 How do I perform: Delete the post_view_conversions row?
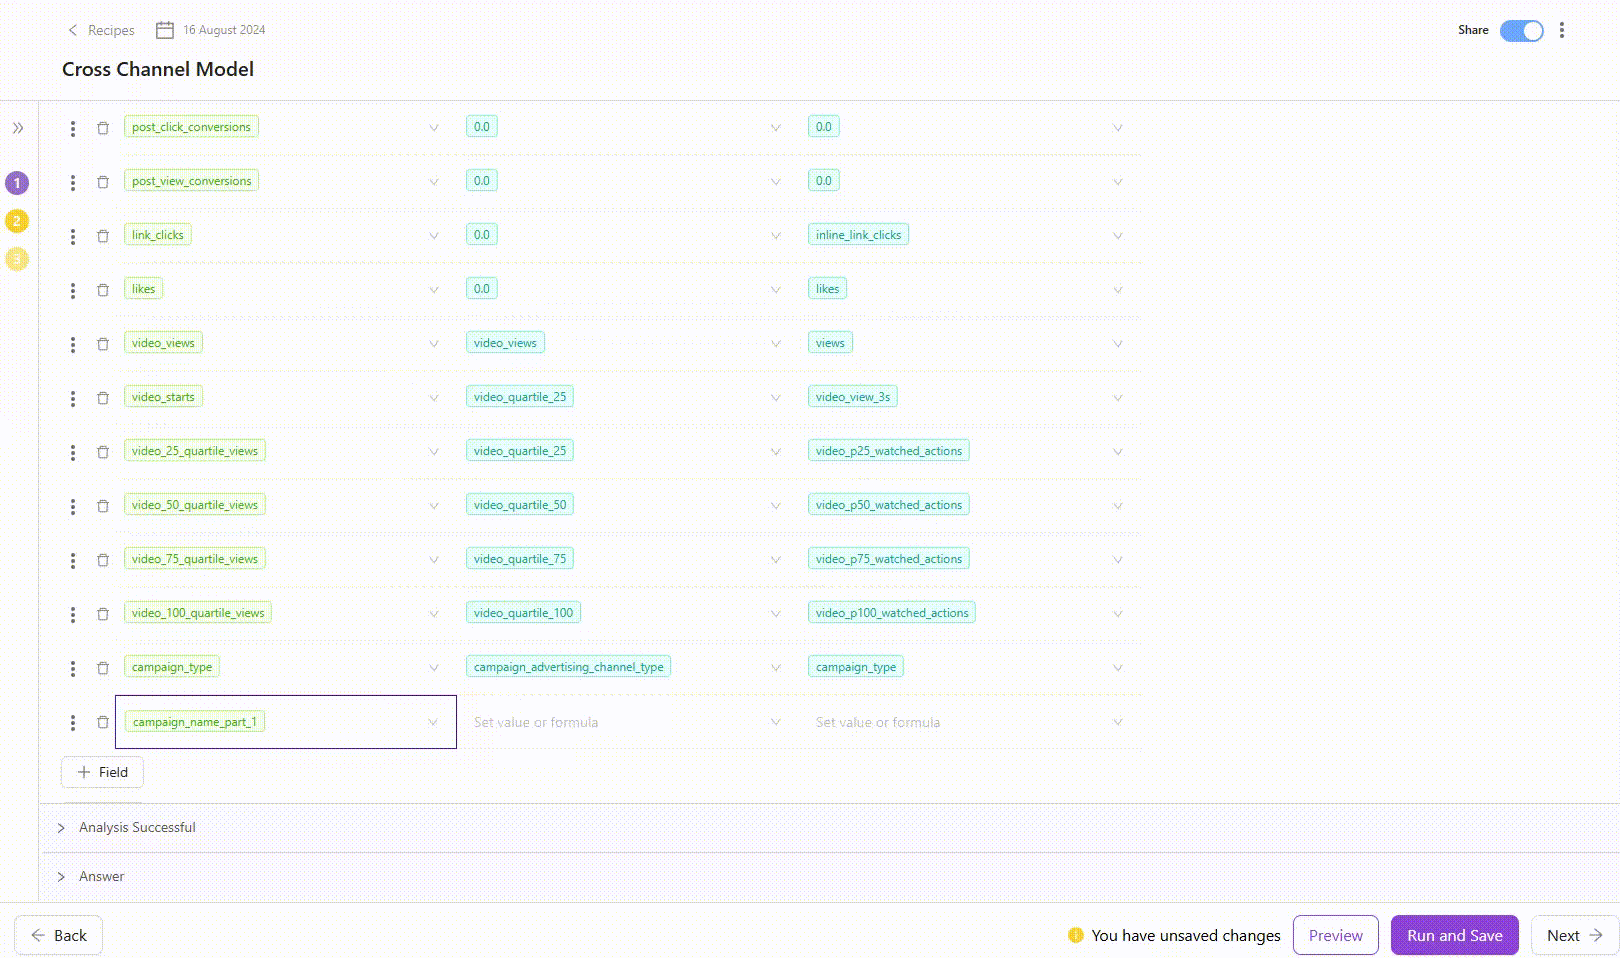tap(103, 182)
